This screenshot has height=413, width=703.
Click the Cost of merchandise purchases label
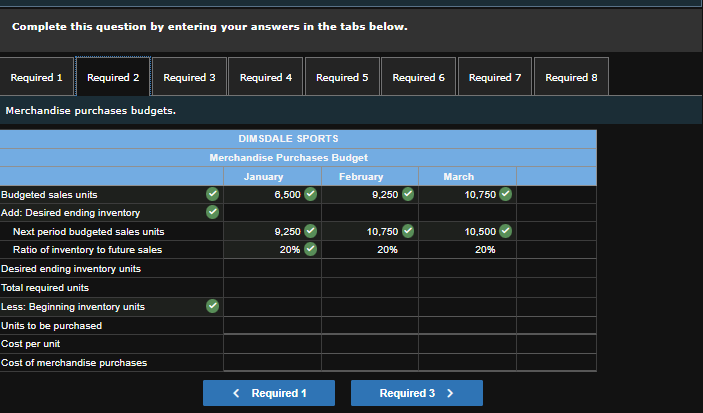[x=74, y=362]
